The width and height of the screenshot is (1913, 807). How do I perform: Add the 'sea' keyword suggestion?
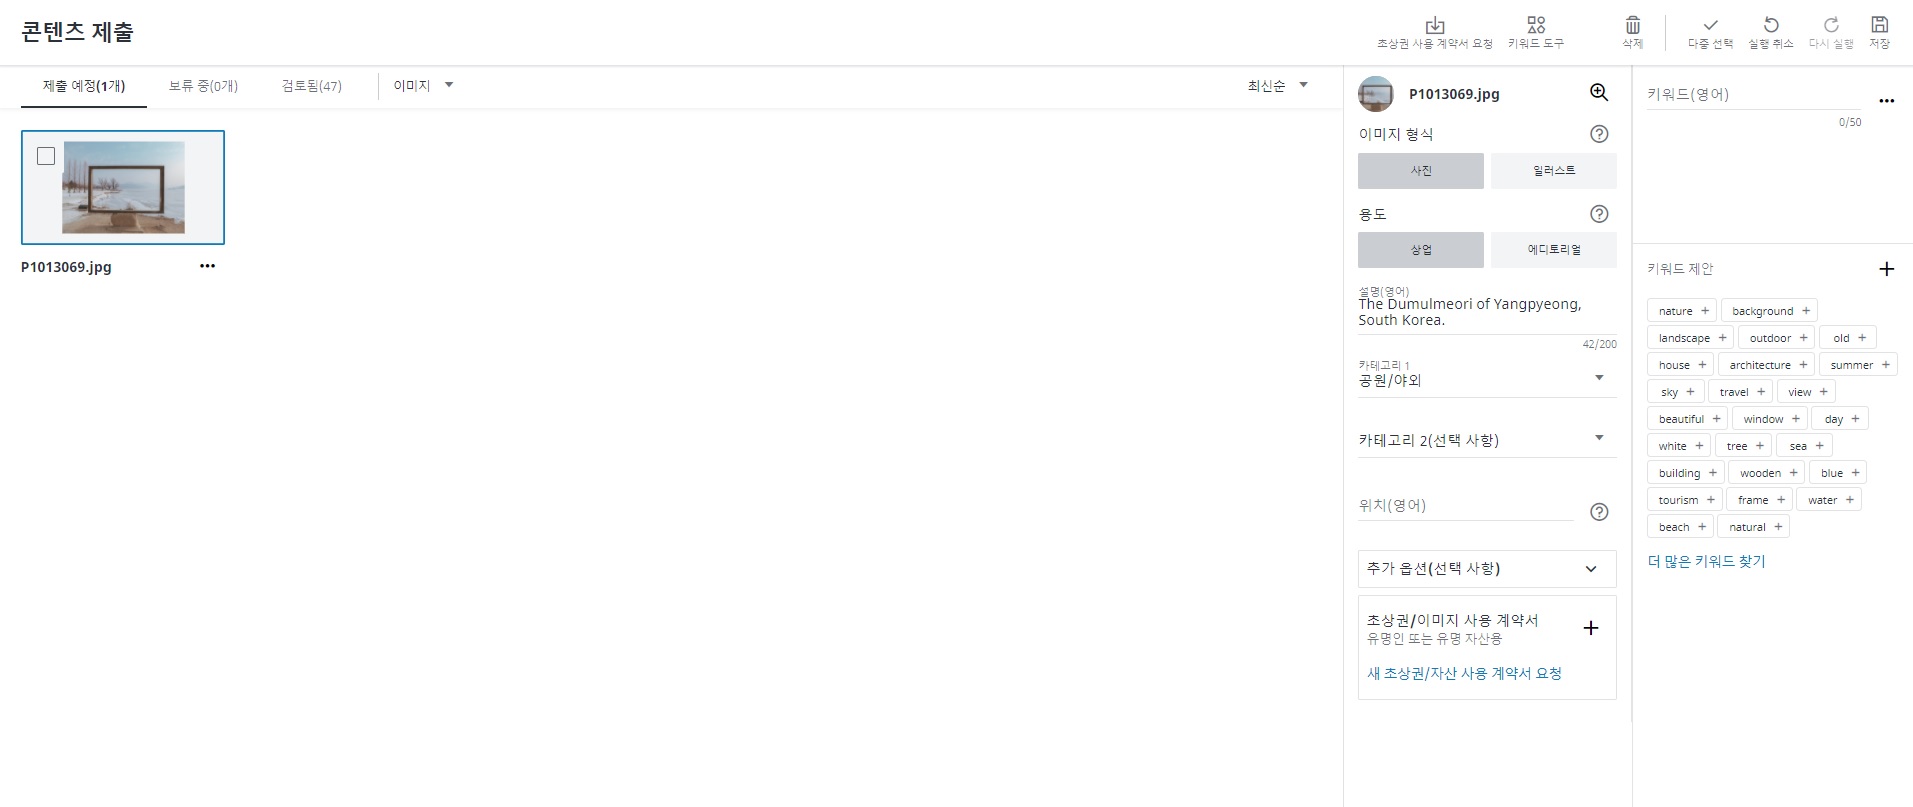point(1805,446)
